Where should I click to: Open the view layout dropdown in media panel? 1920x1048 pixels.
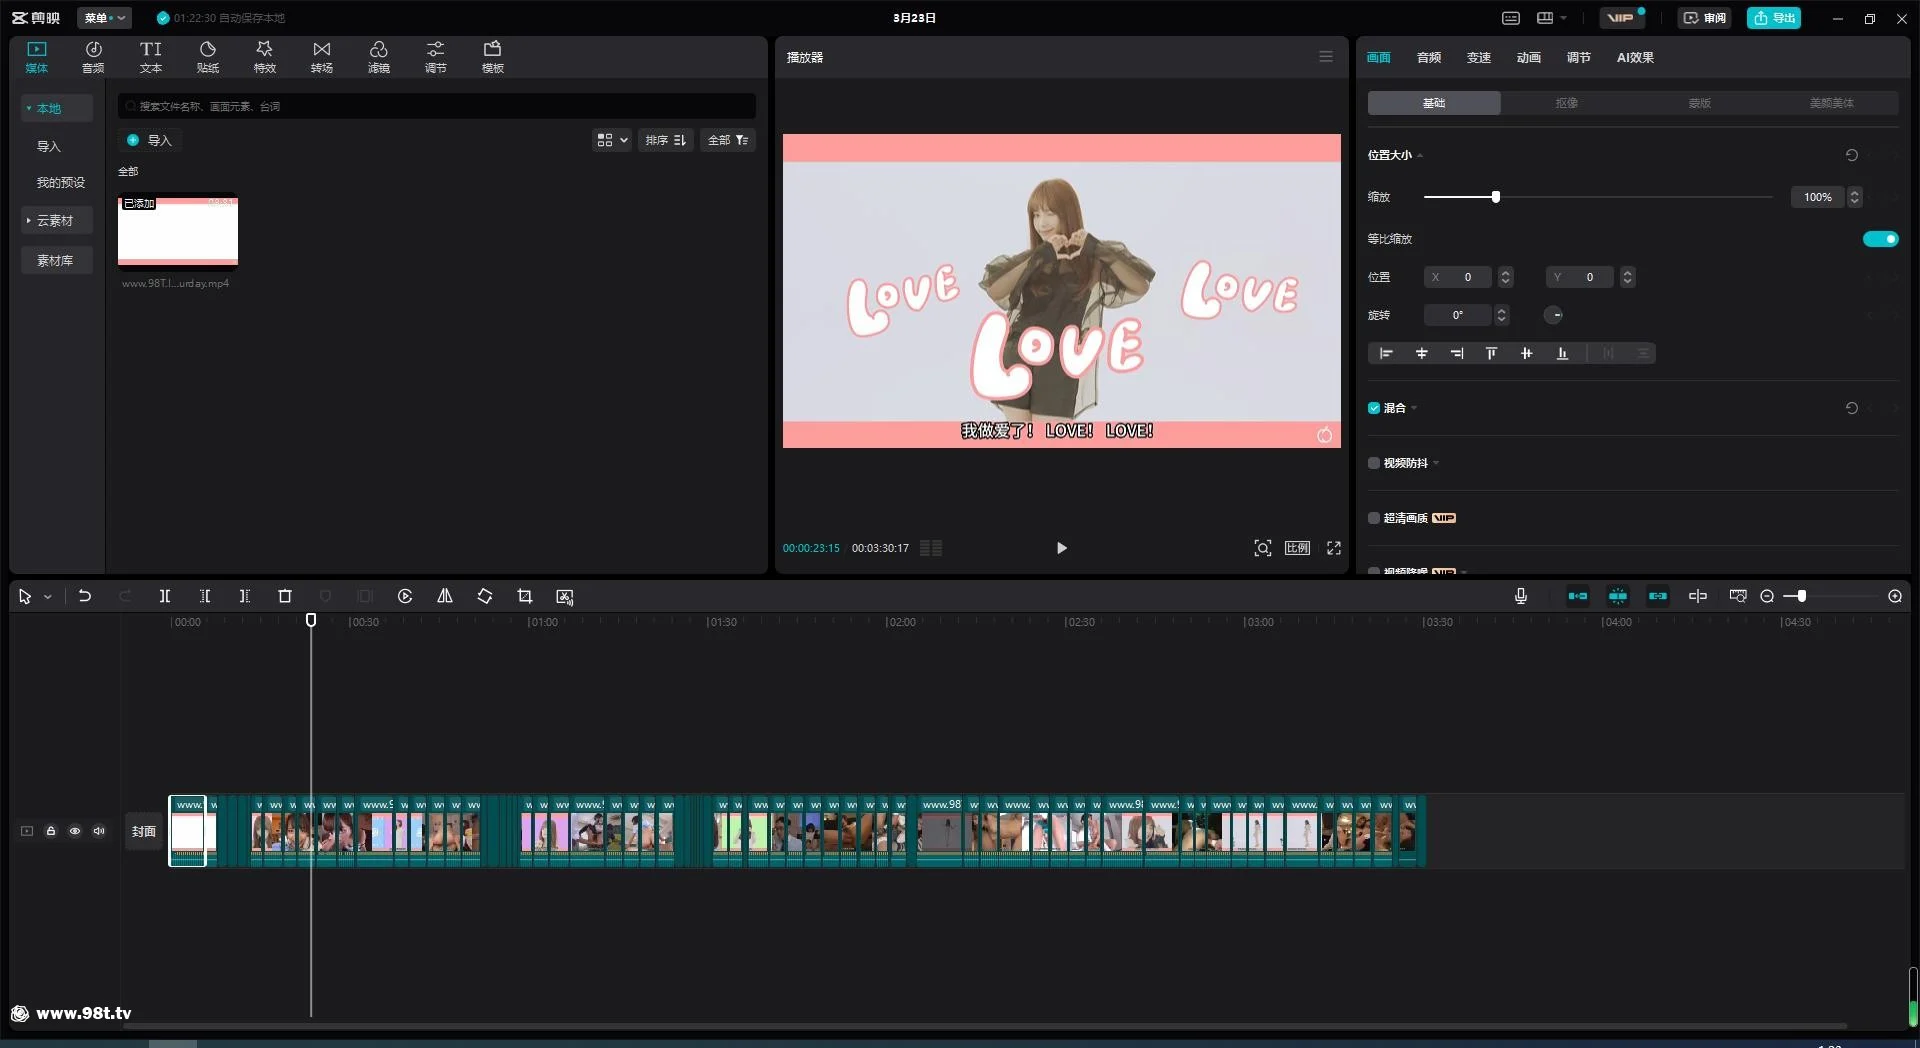click(x=612, y=140)
